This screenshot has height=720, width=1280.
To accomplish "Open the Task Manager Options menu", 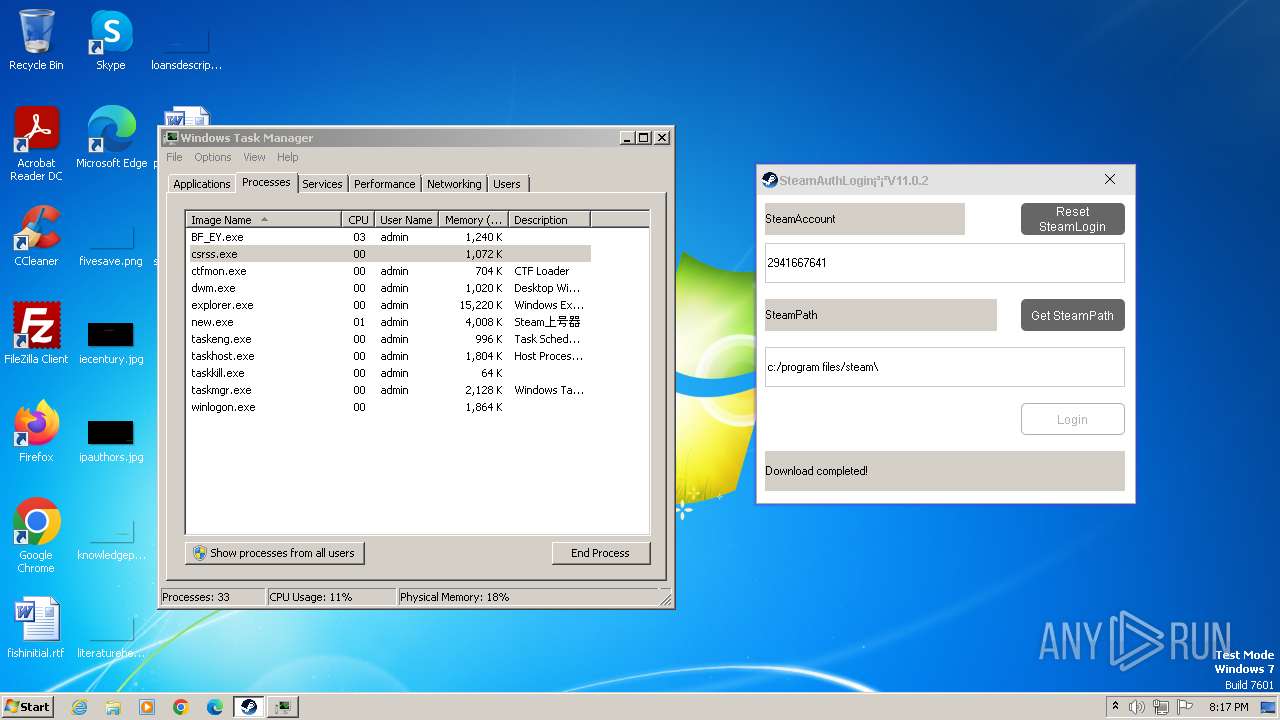I will pyautogui.click(x=213, y=157).
